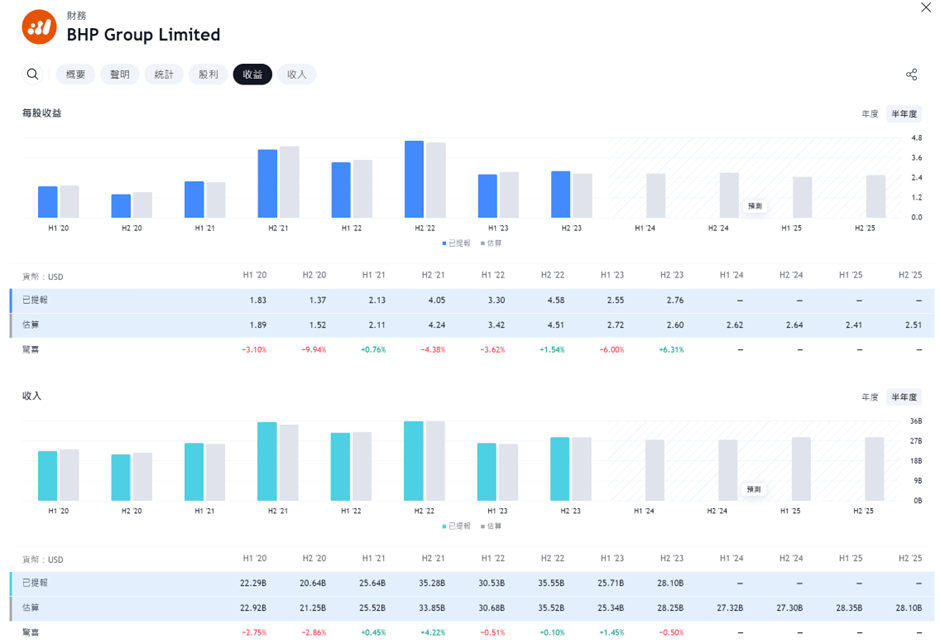Click the cyan H2 '21 revenue bar
Screen dimensions: 940x644
(267, 461)
